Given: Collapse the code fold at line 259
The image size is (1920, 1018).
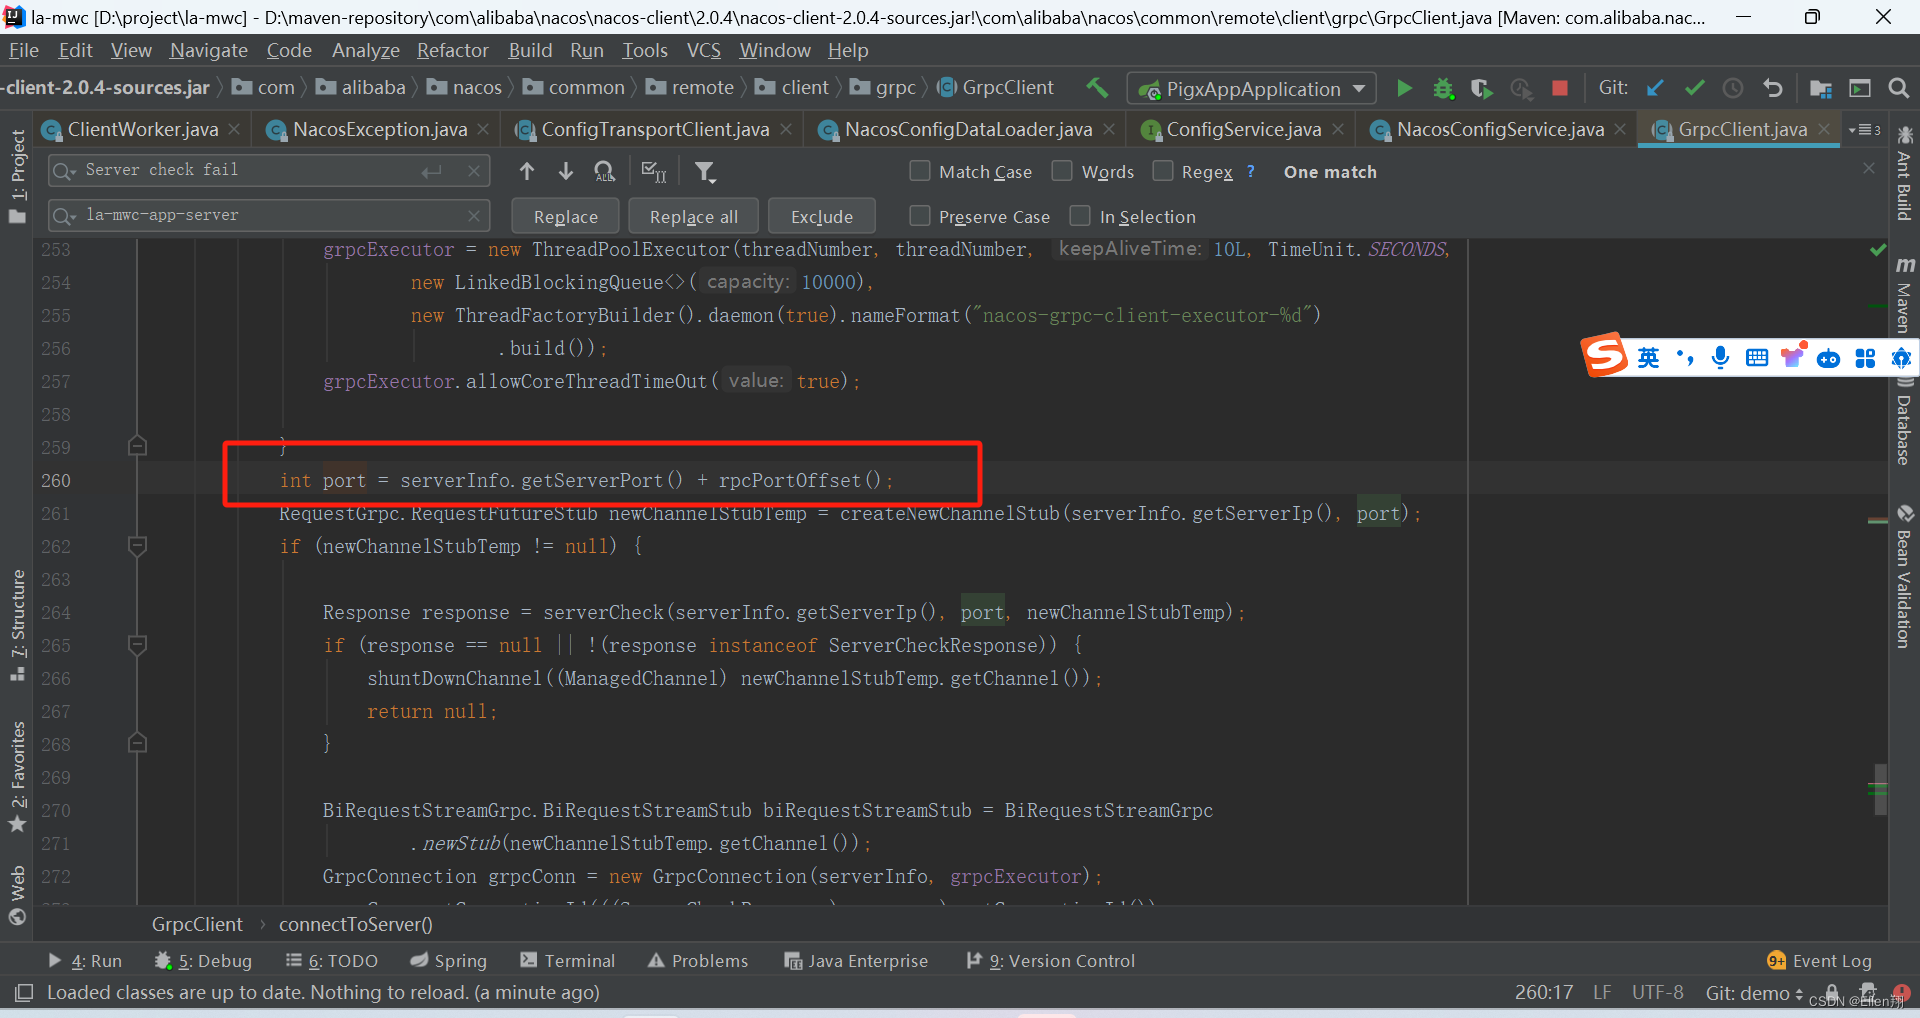Looking at the screenshot, I should tap(138, 446).
